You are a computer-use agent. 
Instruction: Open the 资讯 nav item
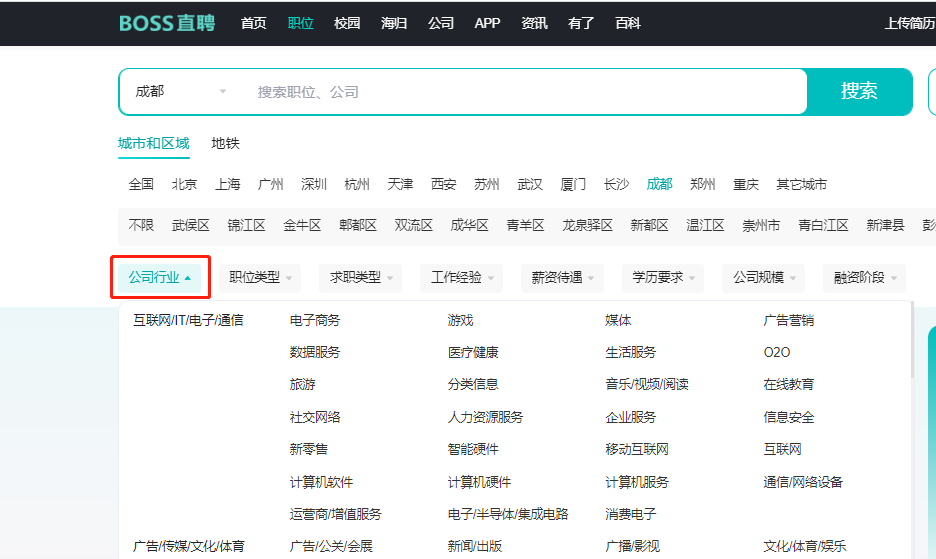point(534,23)
